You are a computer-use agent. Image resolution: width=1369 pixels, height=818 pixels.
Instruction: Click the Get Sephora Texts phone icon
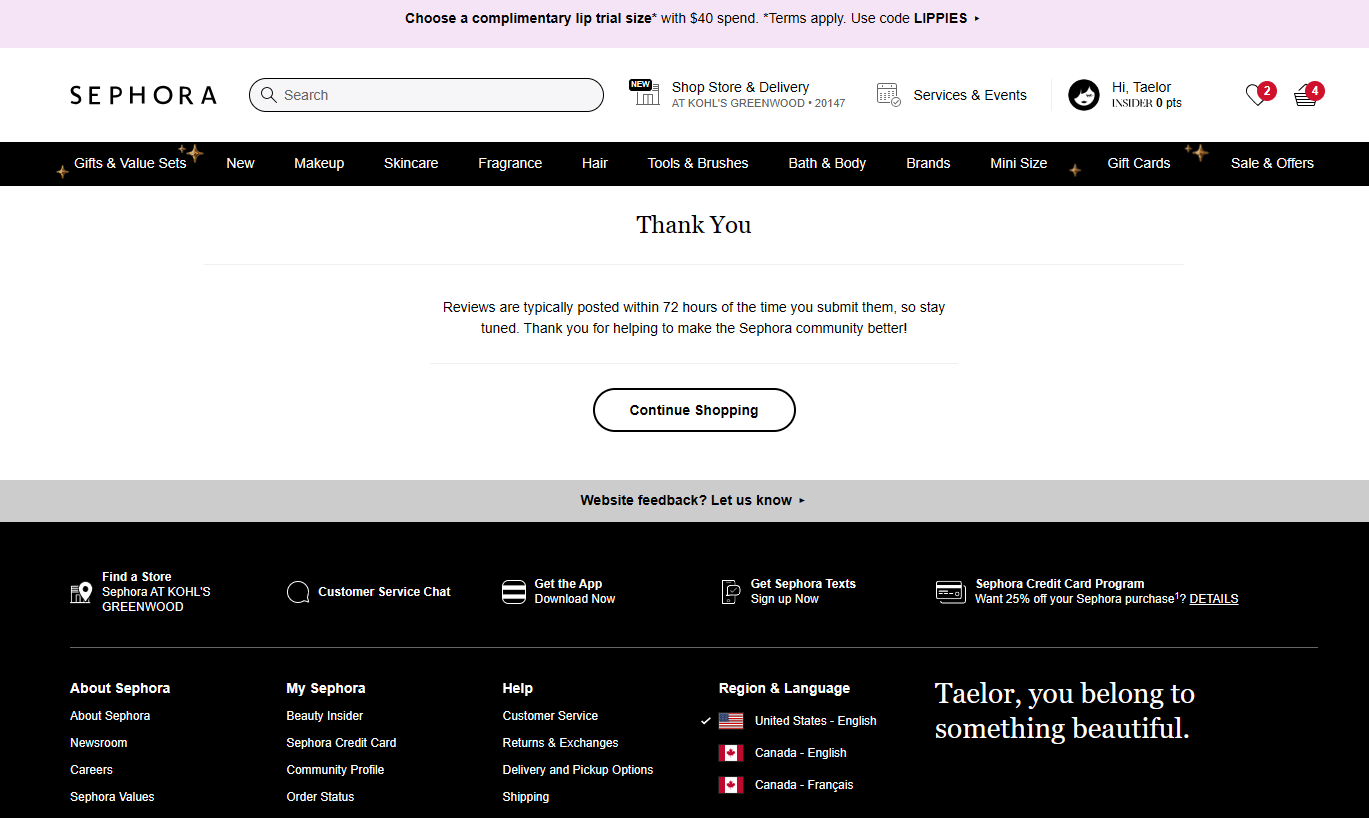731,592
